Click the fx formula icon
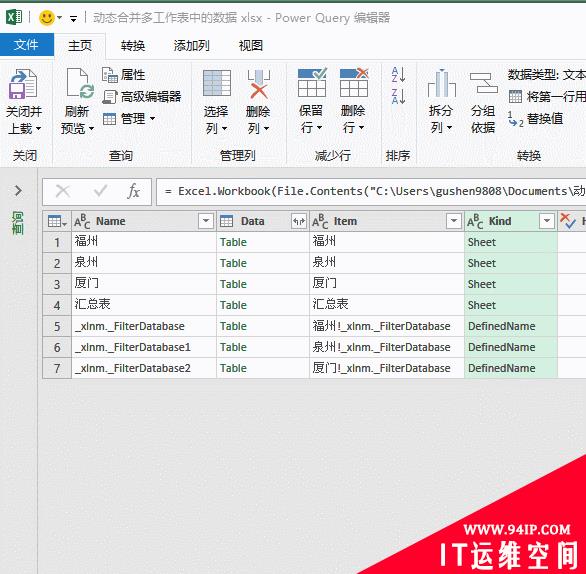 (x=133, y=191)
